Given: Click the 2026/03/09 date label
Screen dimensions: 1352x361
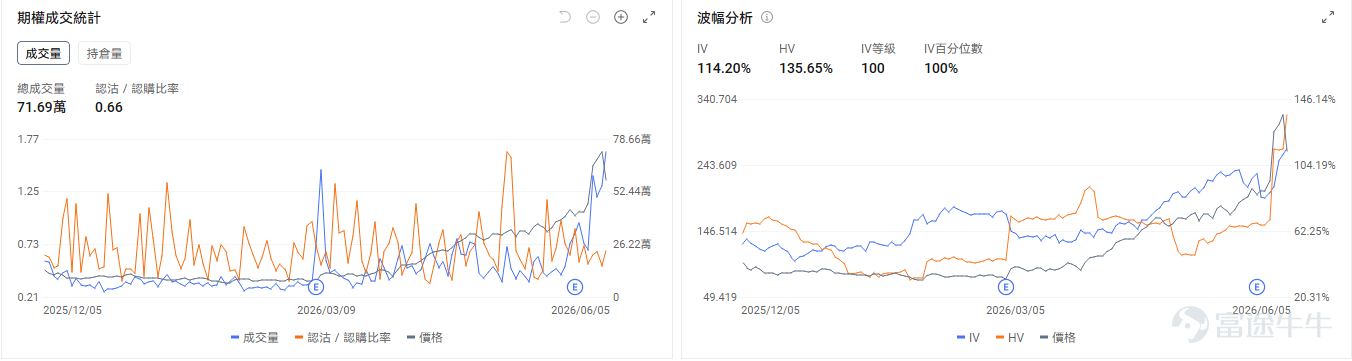Looking at the screenshot, I should (x=326, y=311).
